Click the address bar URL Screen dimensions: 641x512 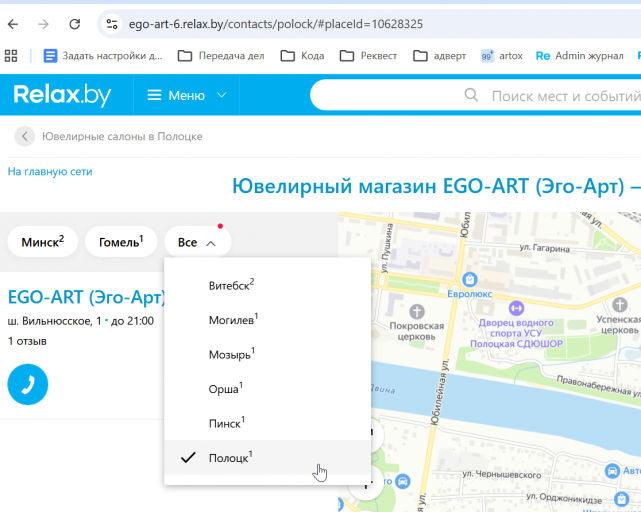pyautogui.click(x=276, y=24)
